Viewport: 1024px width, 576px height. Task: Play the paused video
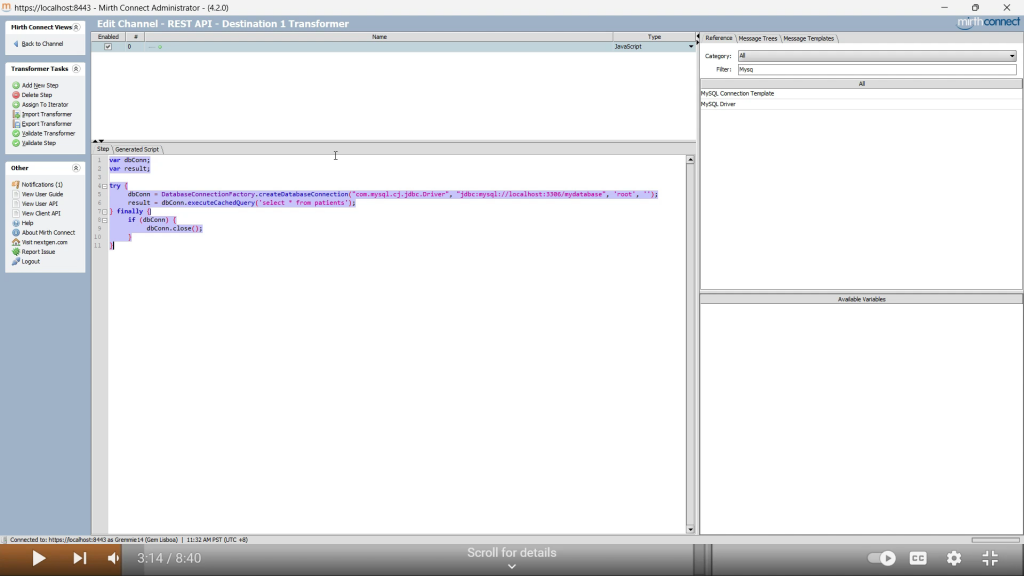(x=39, y=558)
